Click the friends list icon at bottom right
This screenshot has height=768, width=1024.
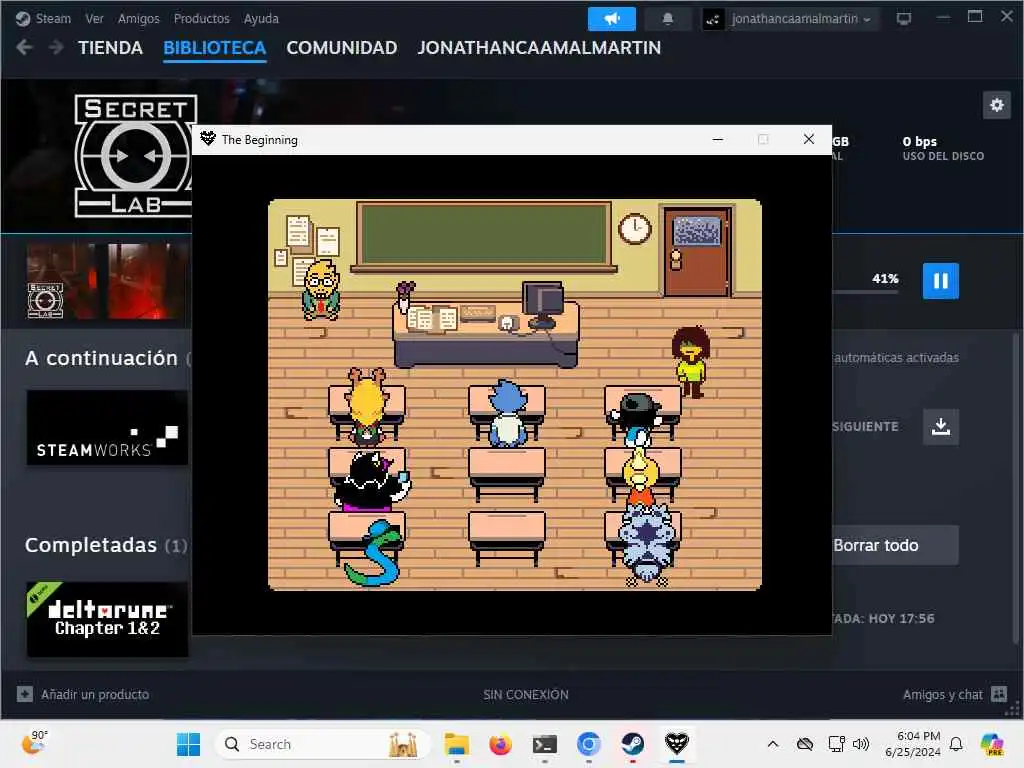(x=999, y=694)
